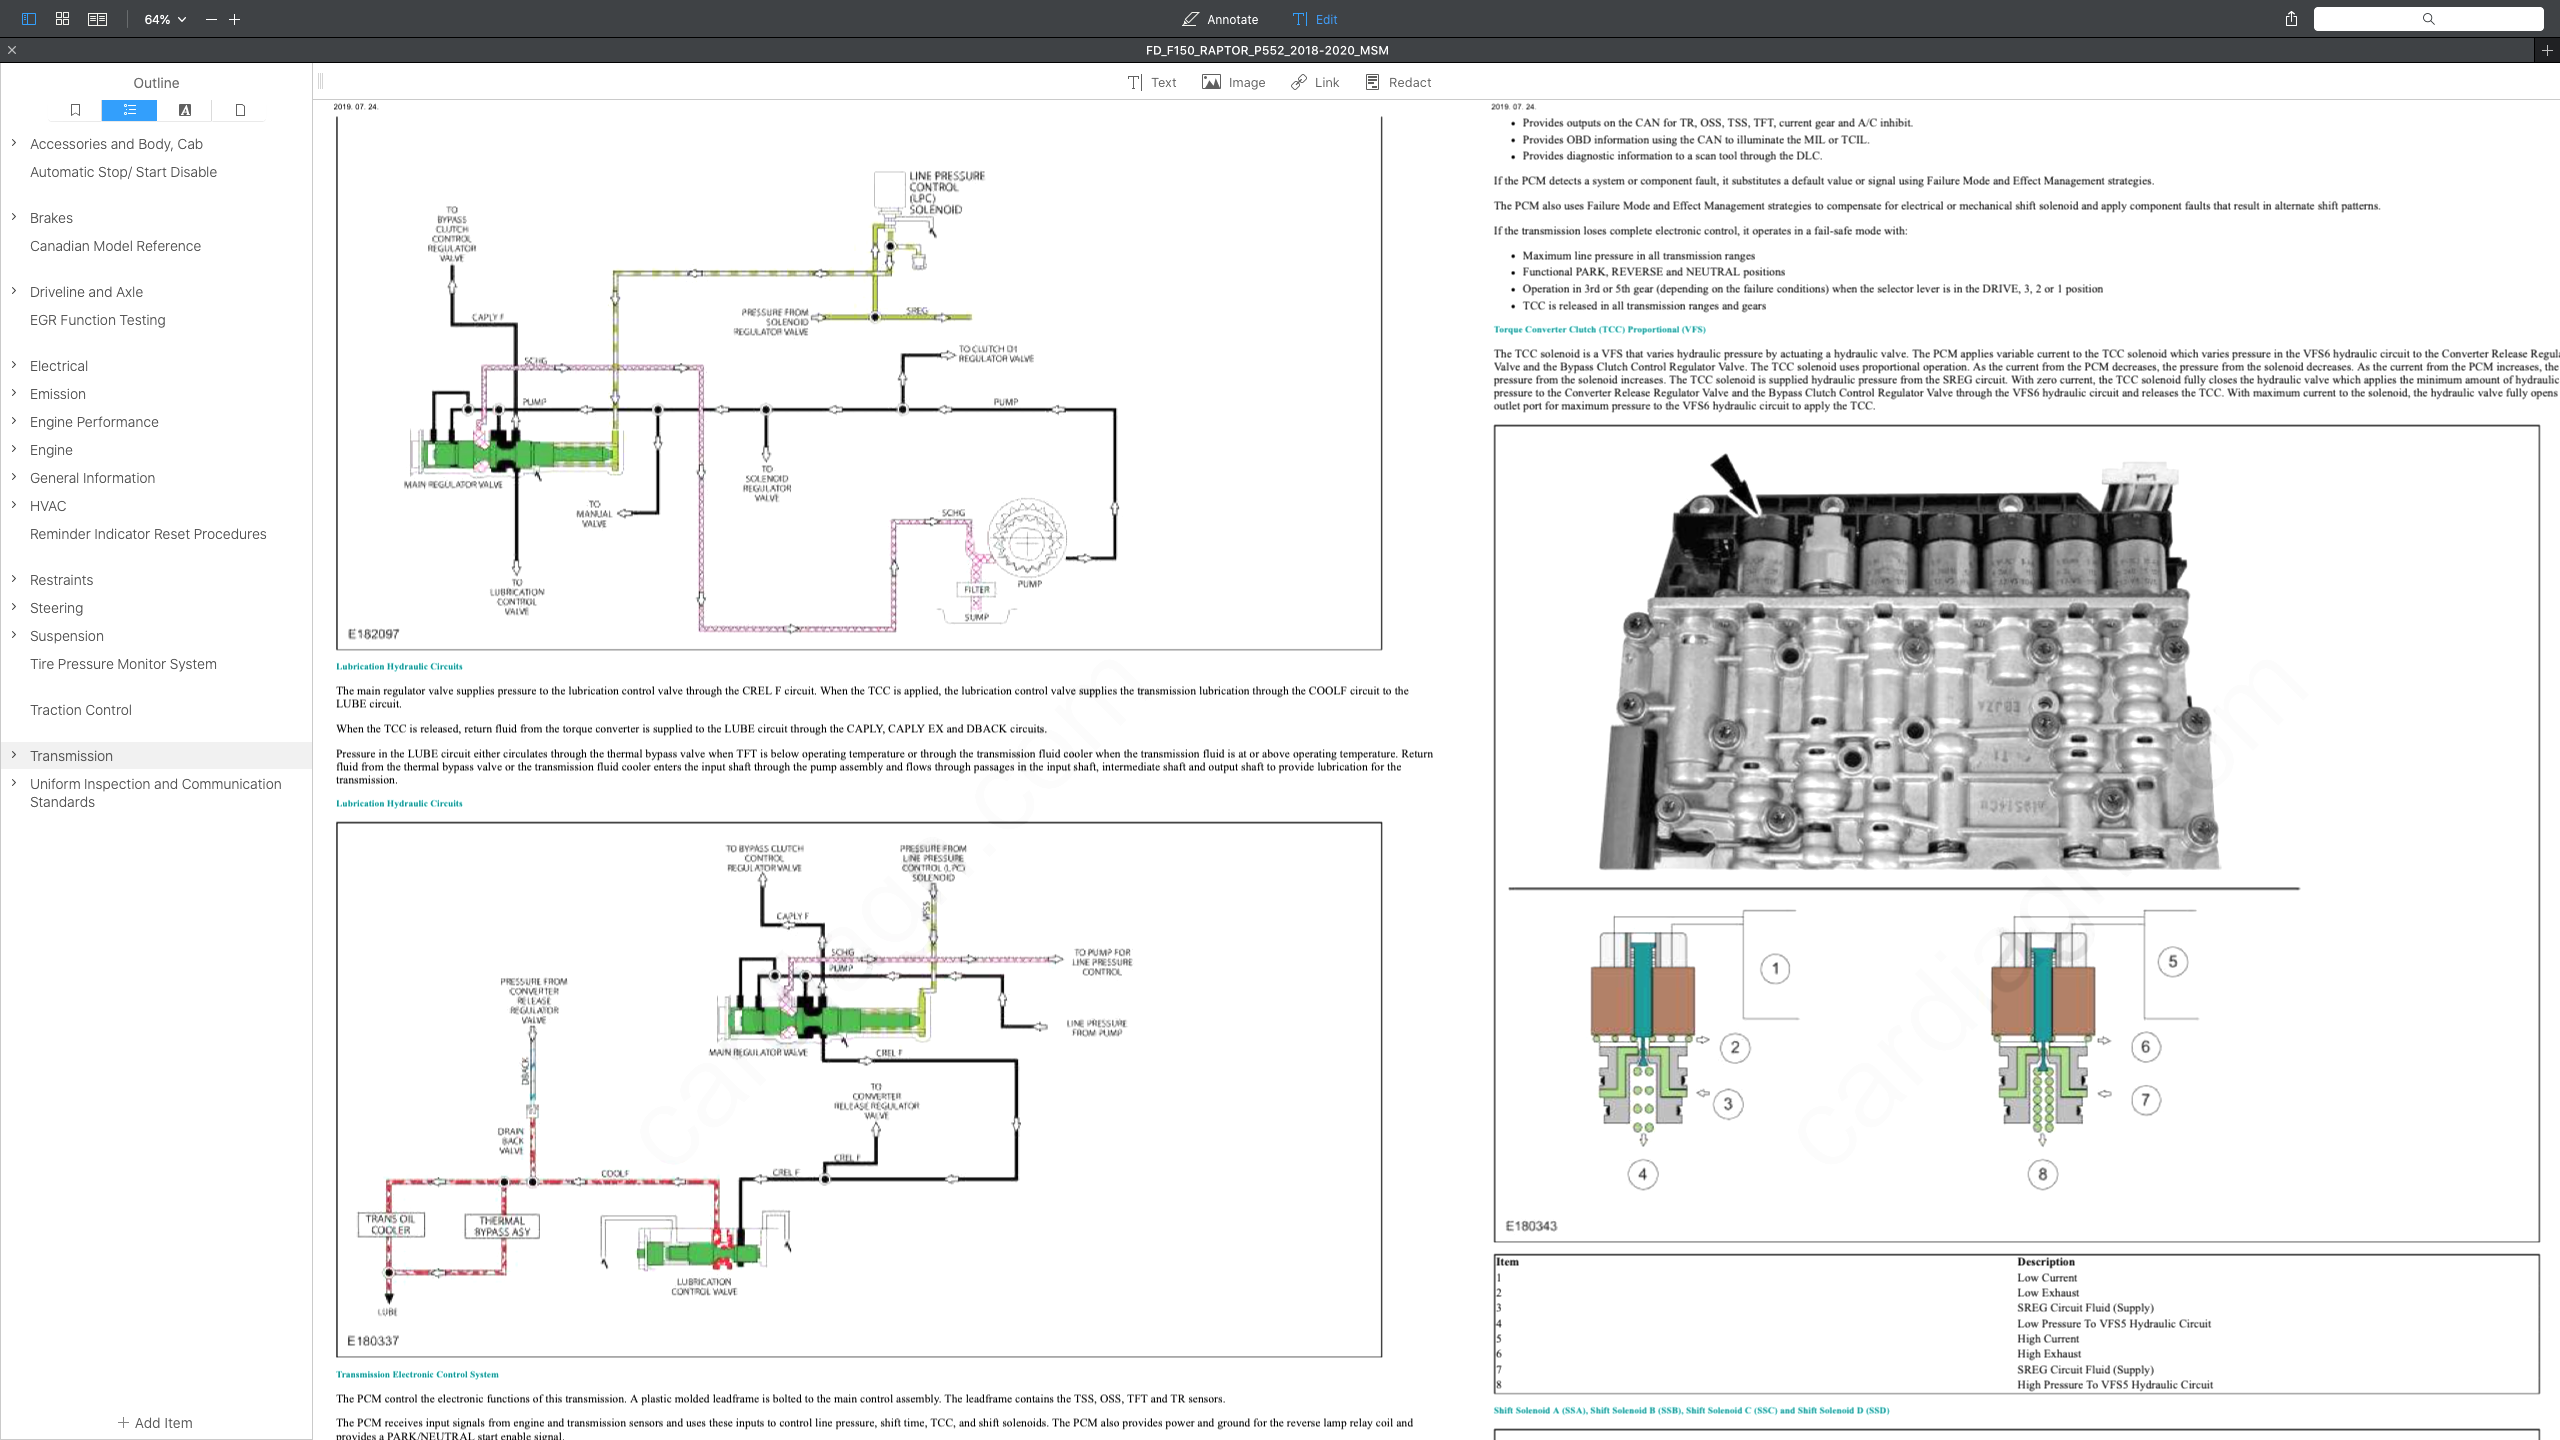
Task: Expand the Steering outline section
Action: (14, 607)
